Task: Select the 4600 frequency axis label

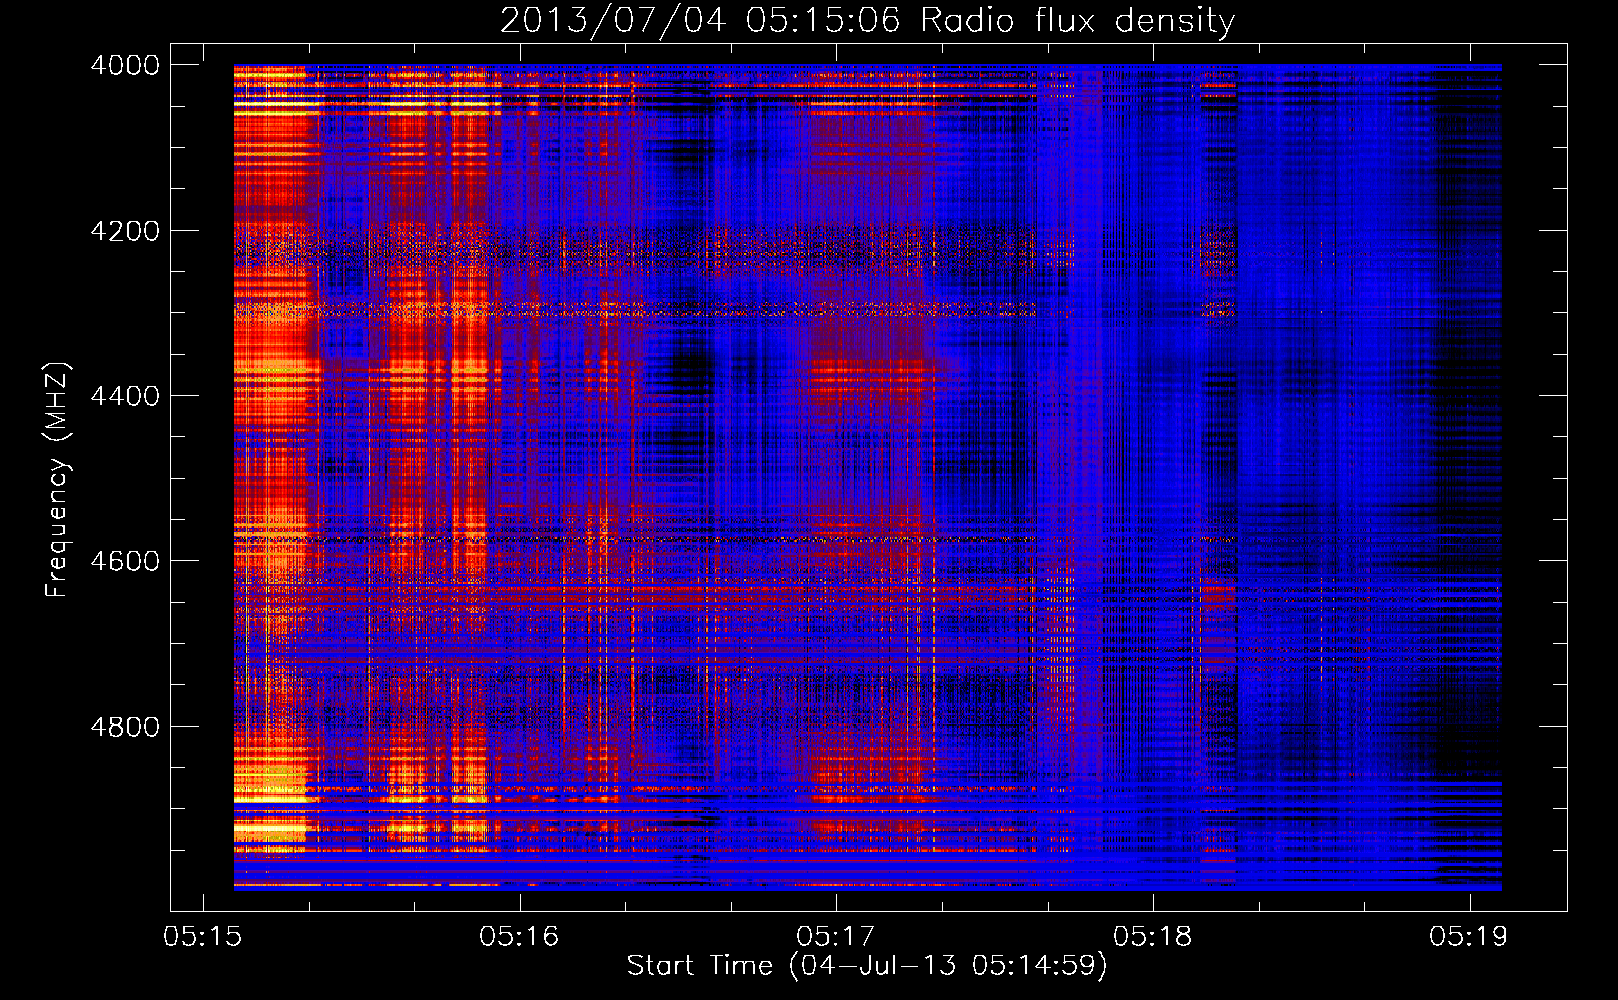Action: pyautogui.click(x=125, y=561)
